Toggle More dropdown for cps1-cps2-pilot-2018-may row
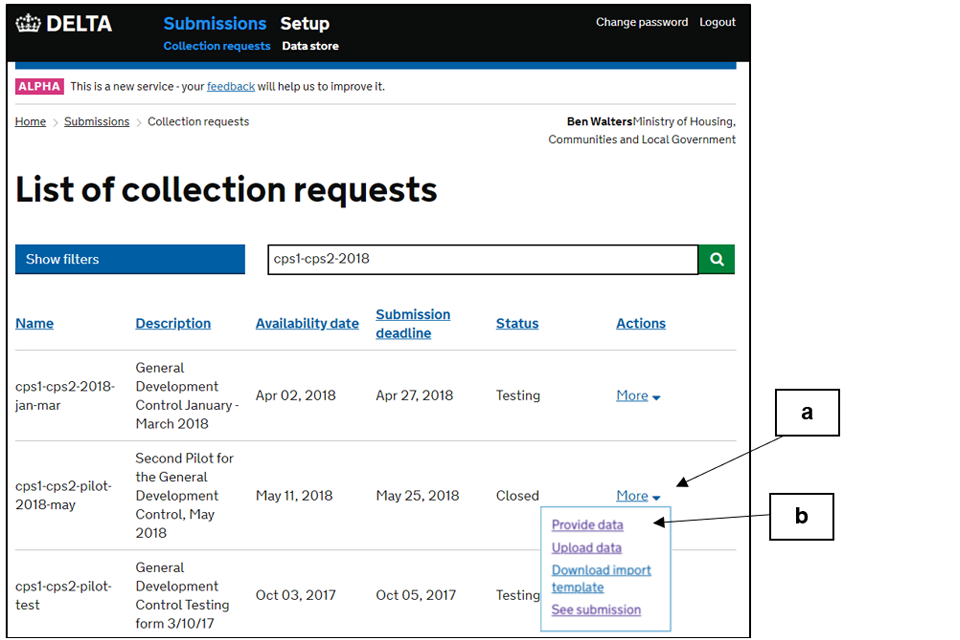 click(638, 496)
